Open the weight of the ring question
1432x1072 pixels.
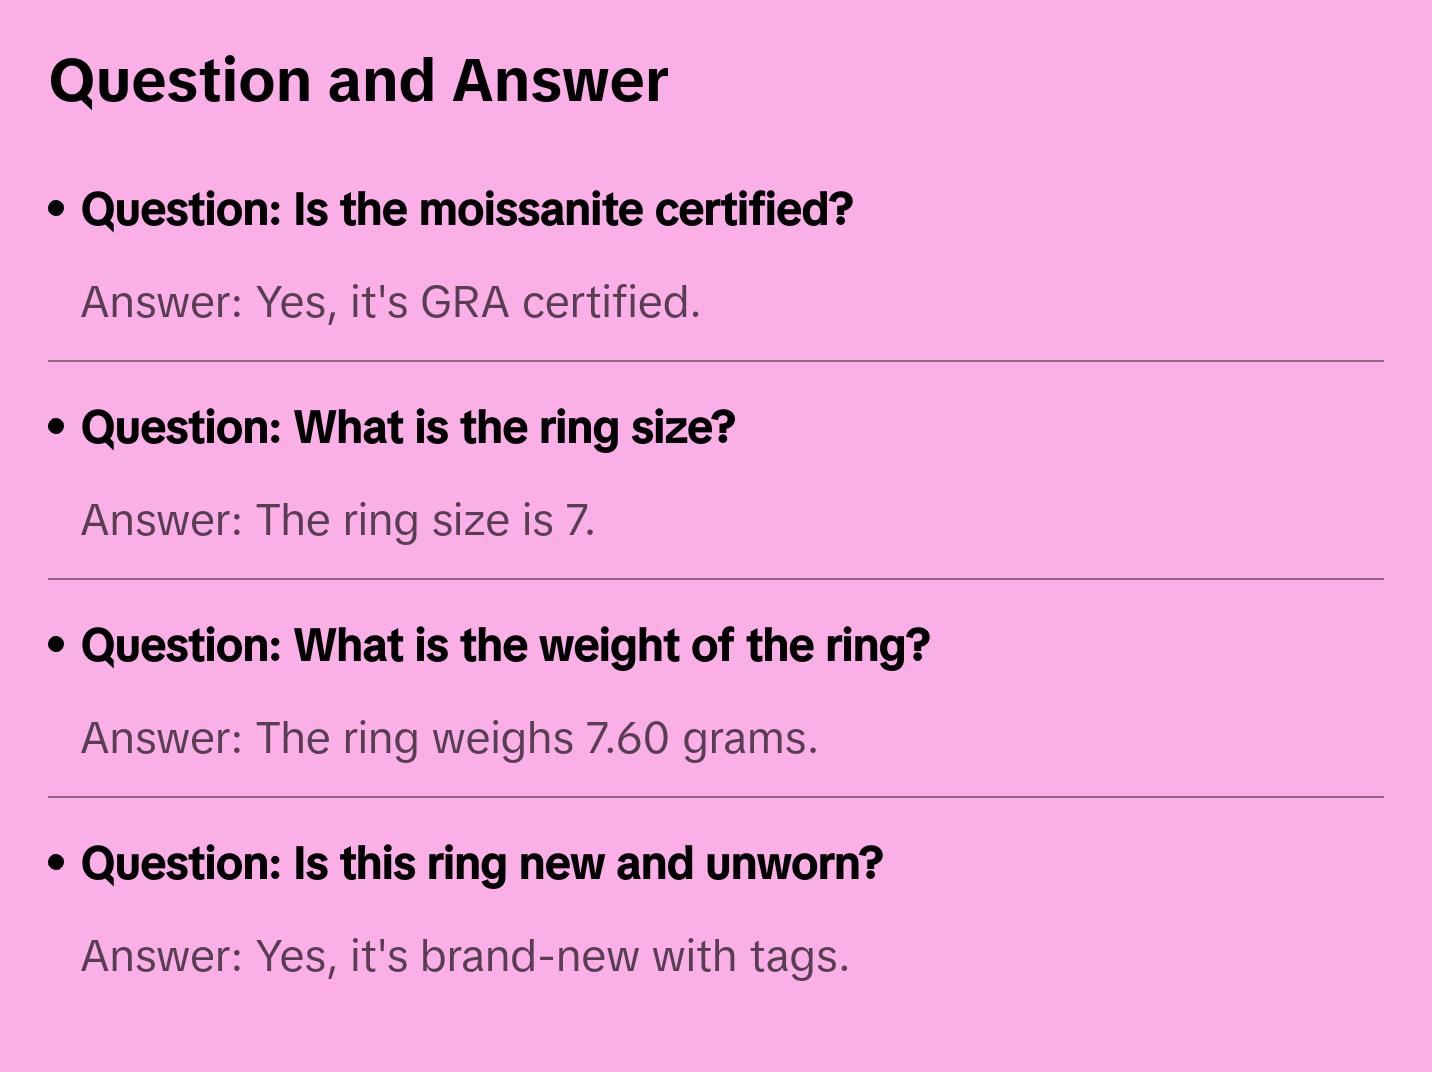tap(505, 646)
